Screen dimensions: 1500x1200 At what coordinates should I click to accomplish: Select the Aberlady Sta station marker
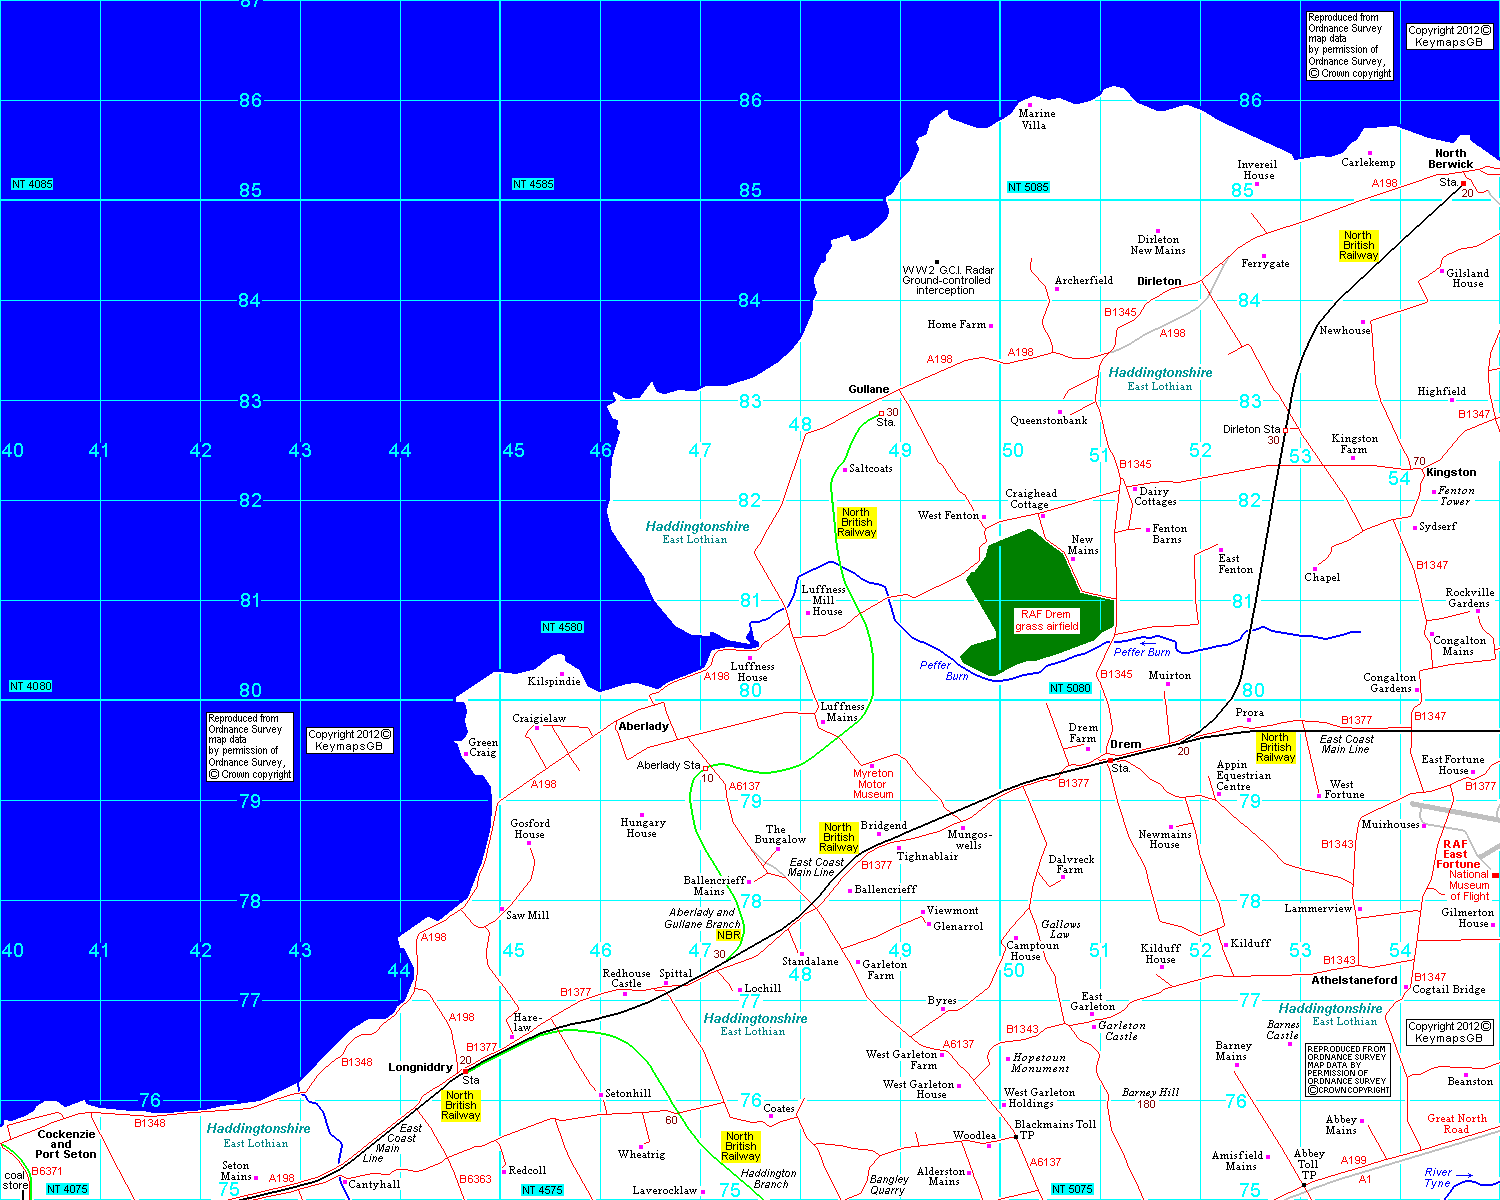coord(705,768)
